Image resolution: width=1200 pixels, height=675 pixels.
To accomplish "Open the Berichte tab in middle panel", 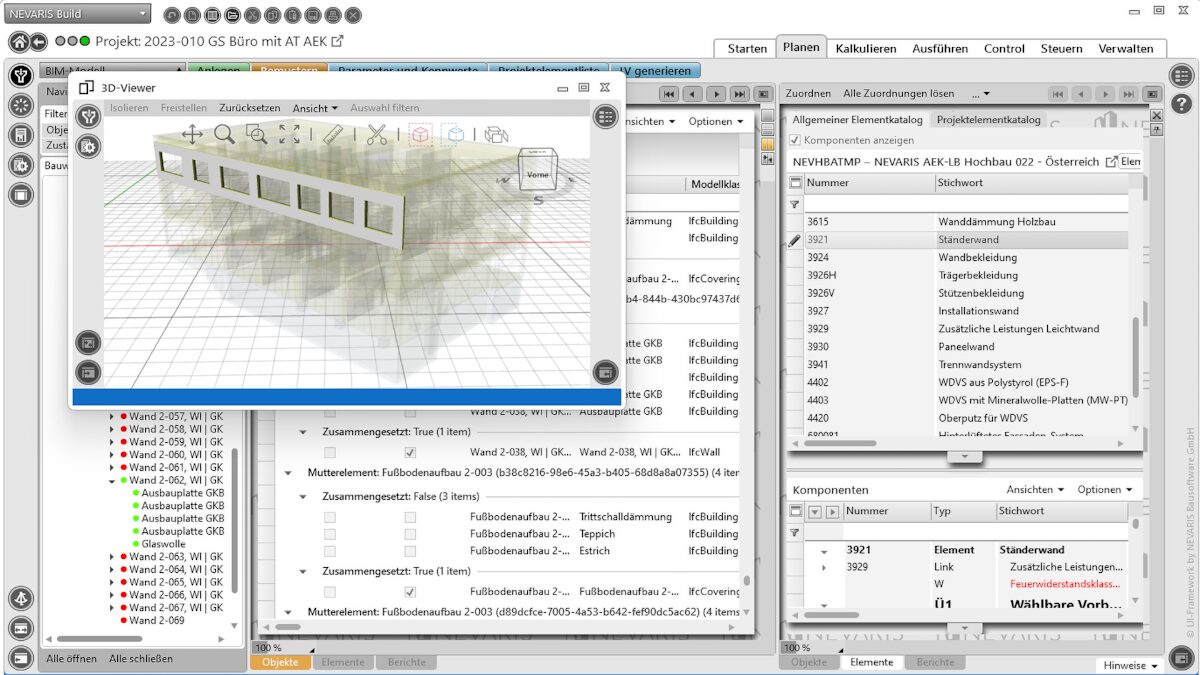I will 406,662.
